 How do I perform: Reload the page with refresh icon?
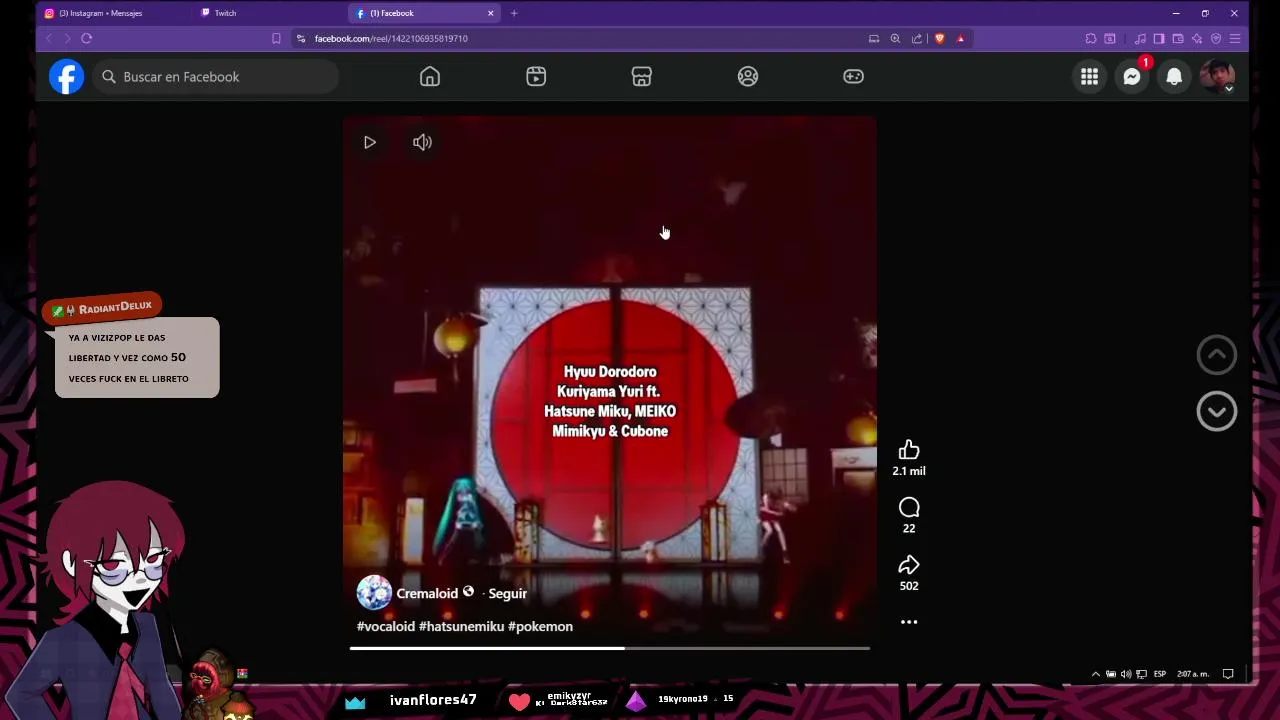(87, 38)
